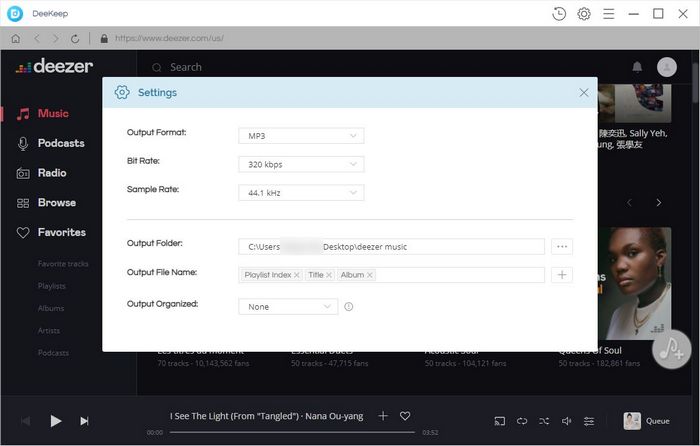Favorite the current track heart icon
Viewport: 700px width, 446px height.
405,416
